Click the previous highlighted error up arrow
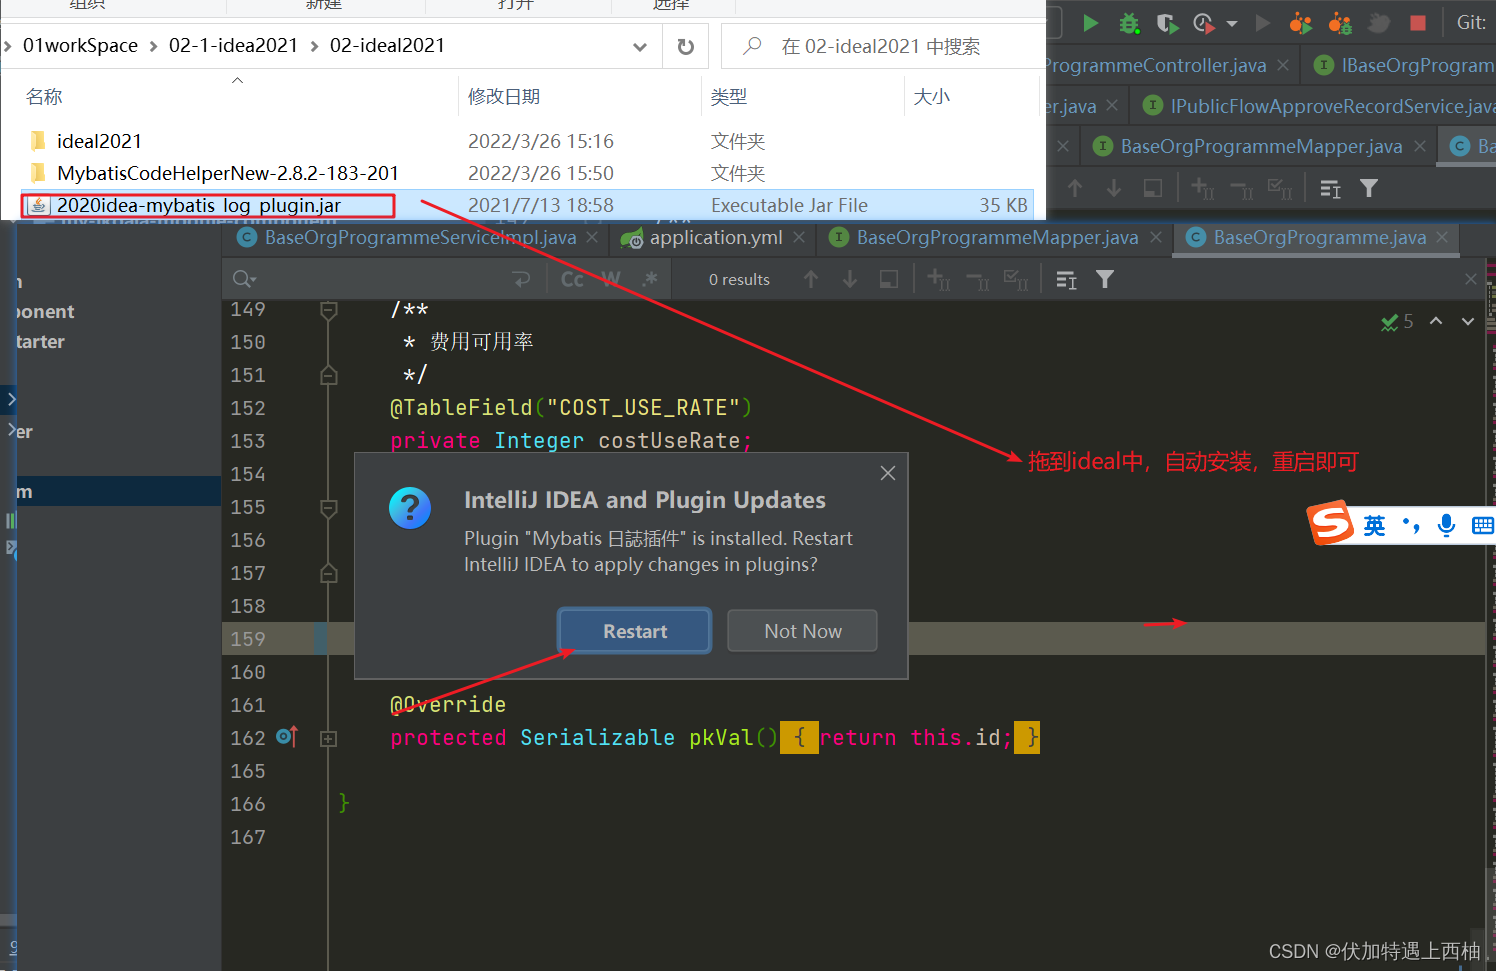This screenshot has width=1496, height=971. coord(1436,321)
